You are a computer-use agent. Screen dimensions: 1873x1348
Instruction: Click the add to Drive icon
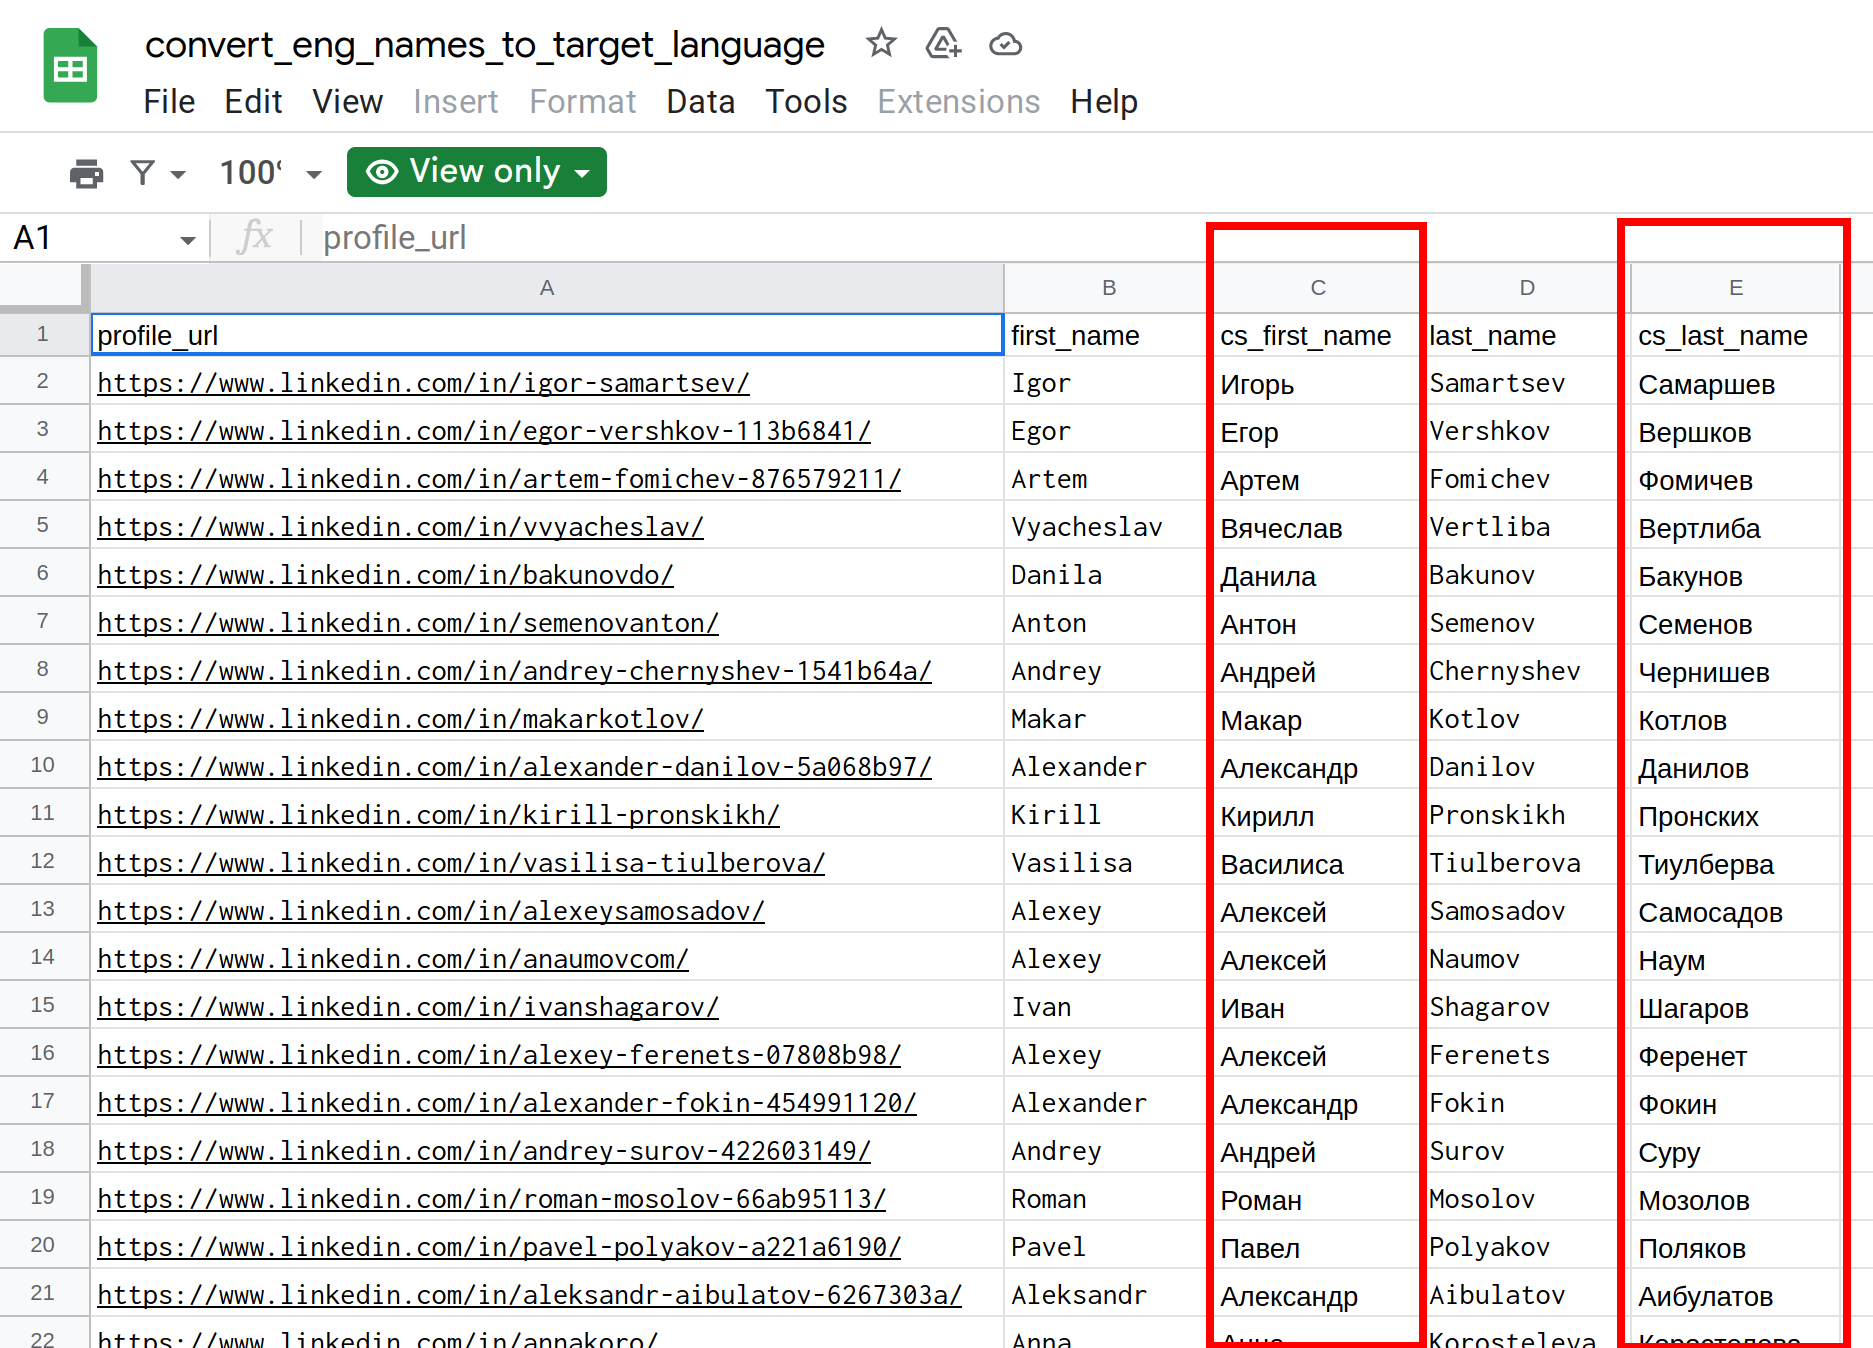[943, 44]
